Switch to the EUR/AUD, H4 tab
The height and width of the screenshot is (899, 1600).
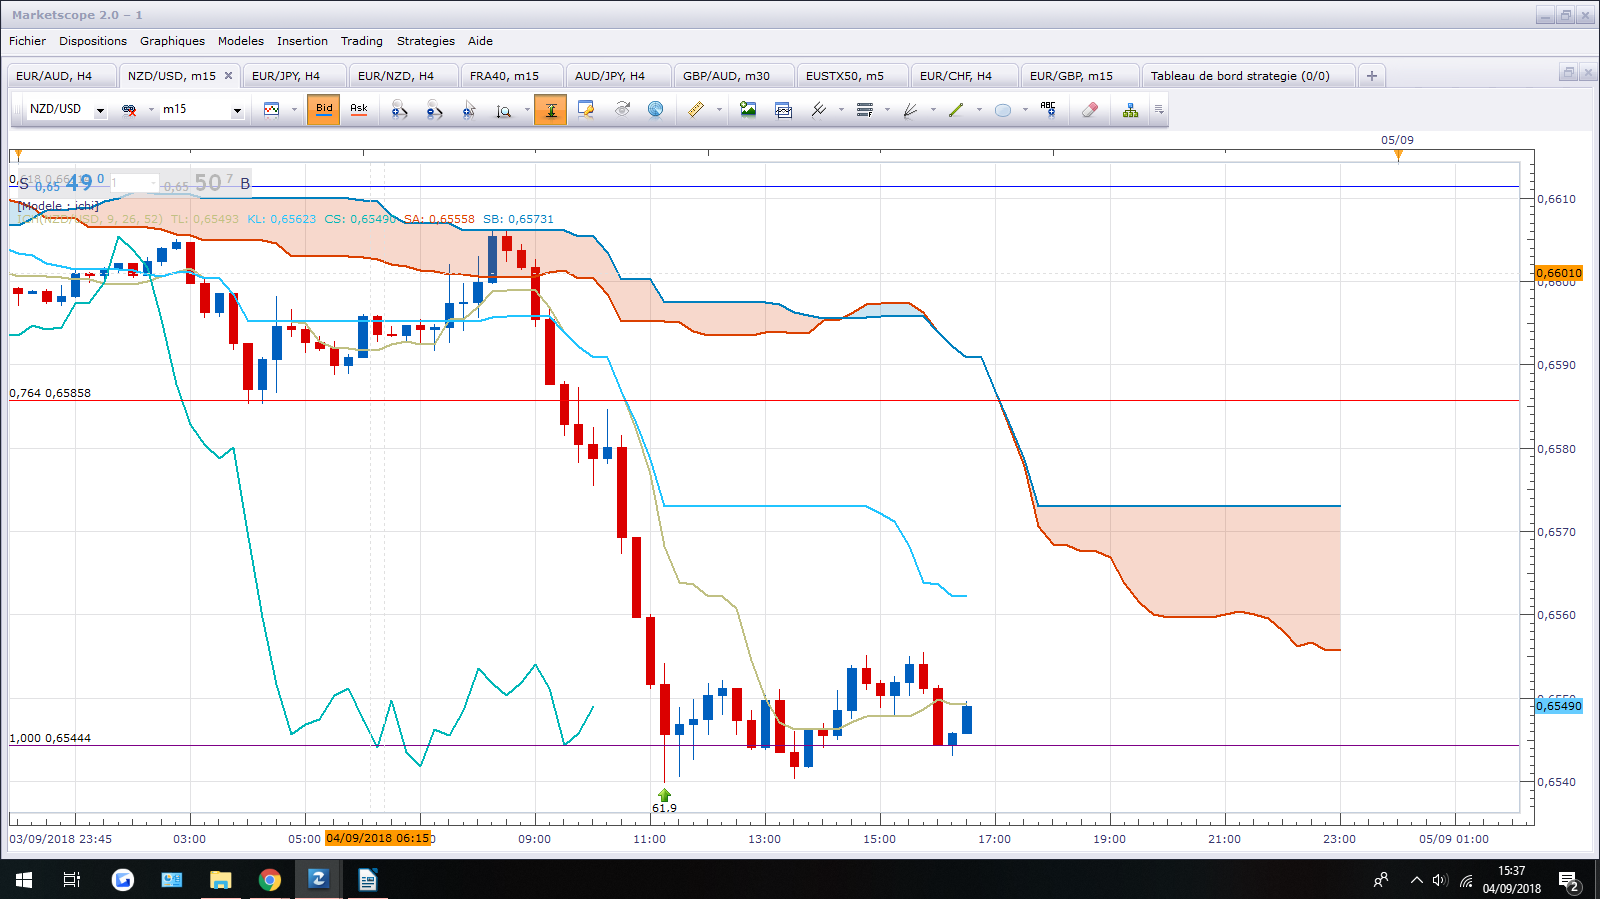tap(61, 76)
